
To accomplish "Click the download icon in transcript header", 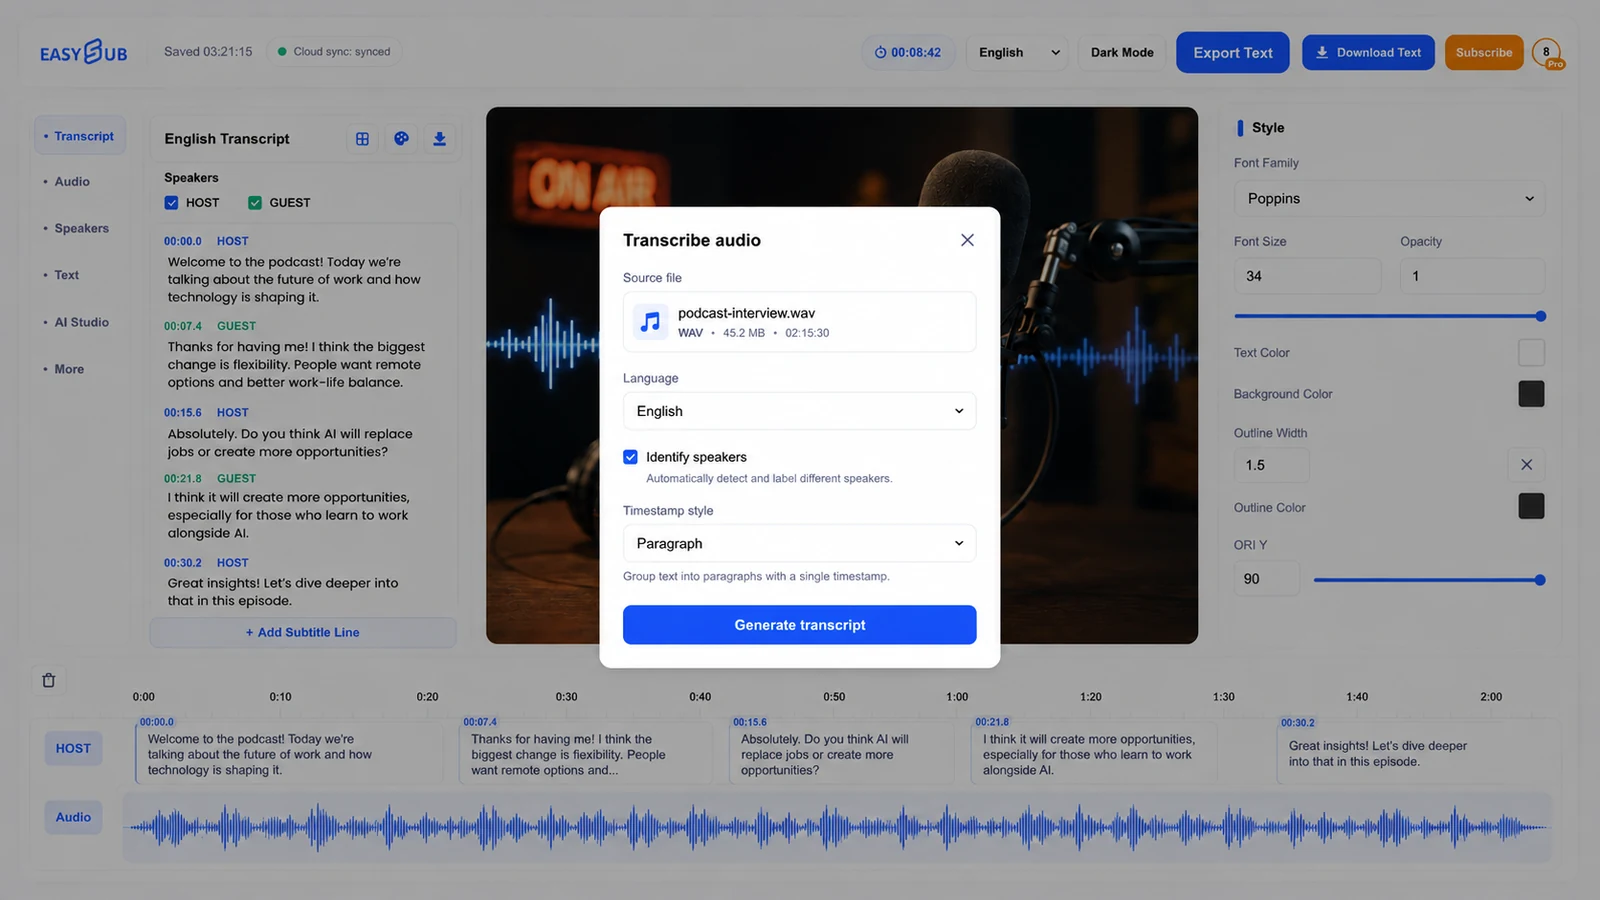I will 439,139.
